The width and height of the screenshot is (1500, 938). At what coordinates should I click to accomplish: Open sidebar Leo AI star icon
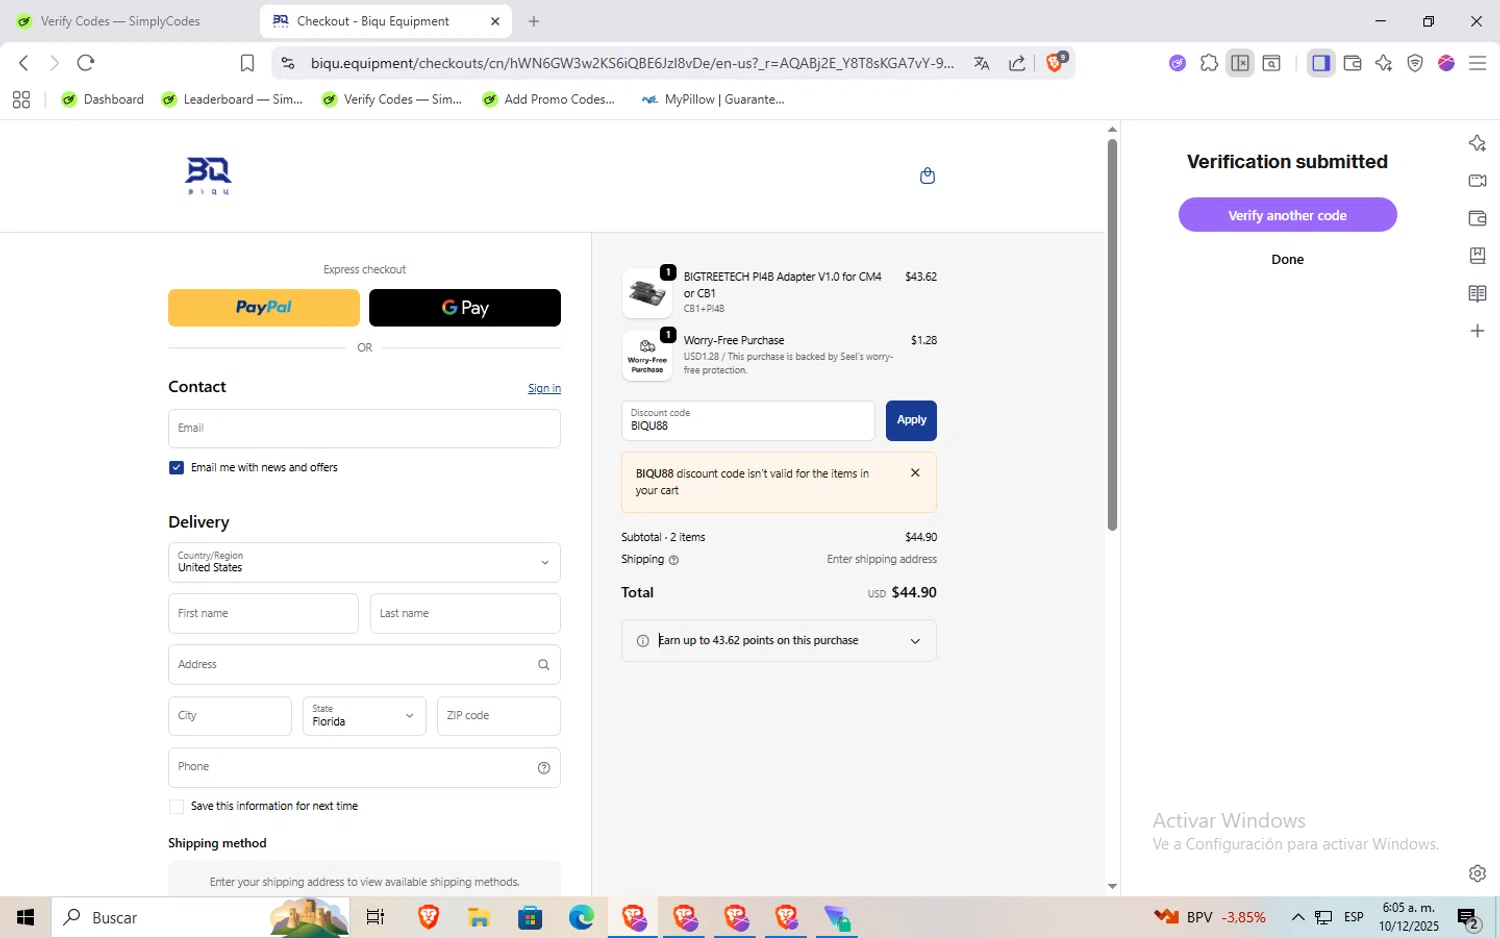click(x=1477, y=143)
